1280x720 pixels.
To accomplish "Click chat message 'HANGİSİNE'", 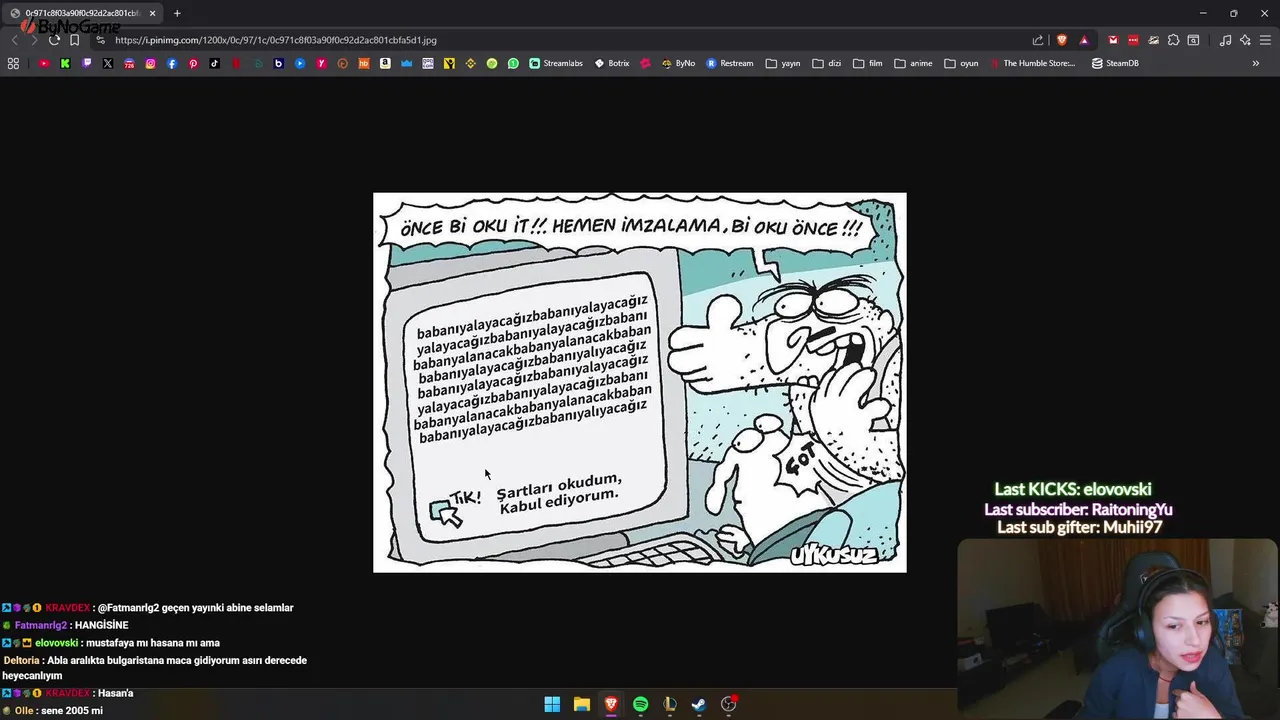I will click(x=101, y=626).
